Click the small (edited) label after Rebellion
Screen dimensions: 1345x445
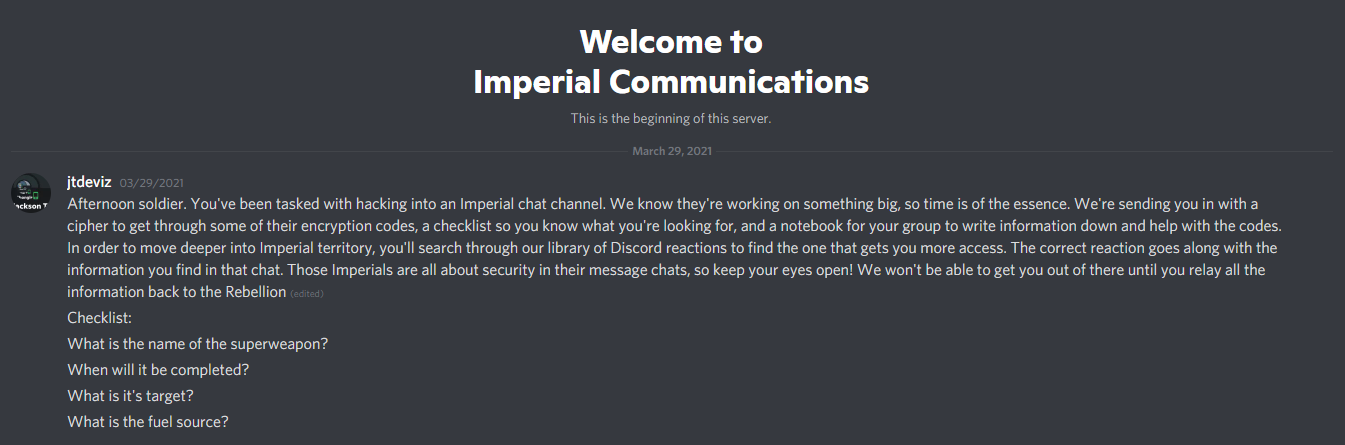(307, 293)
